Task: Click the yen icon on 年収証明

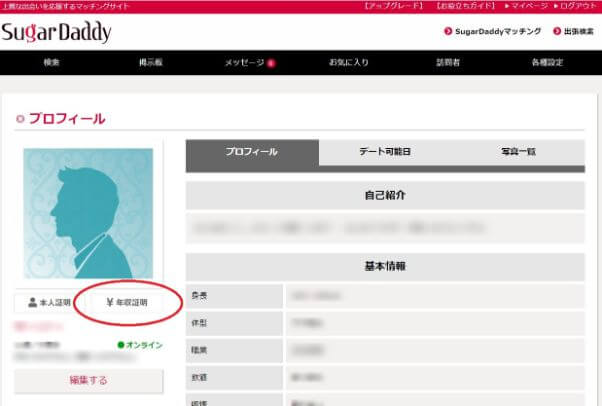Action: click(x=107, y=301)
